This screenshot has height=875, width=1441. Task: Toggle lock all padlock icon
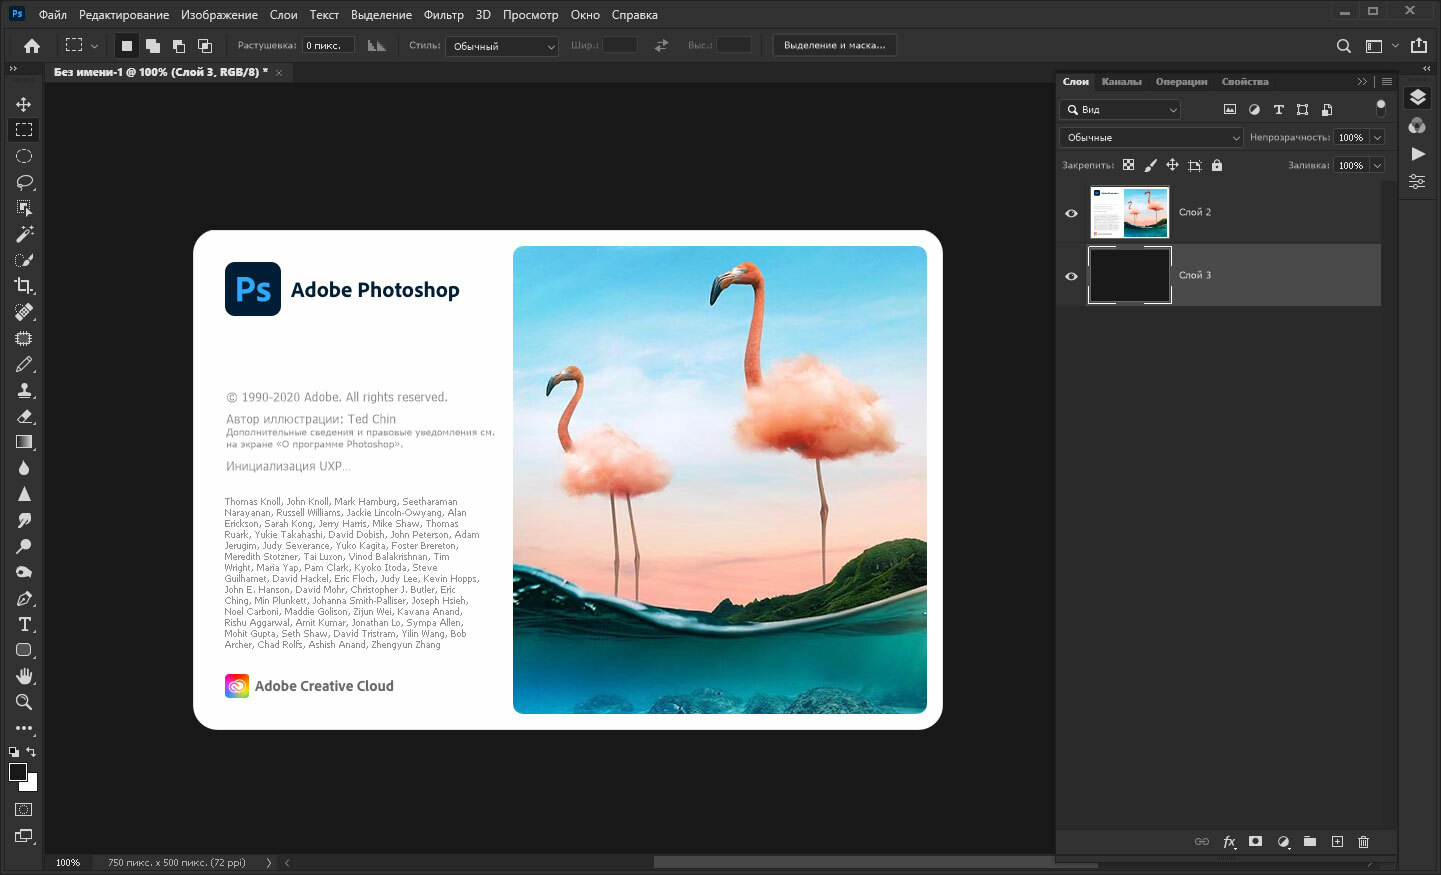click(1217, 165)
